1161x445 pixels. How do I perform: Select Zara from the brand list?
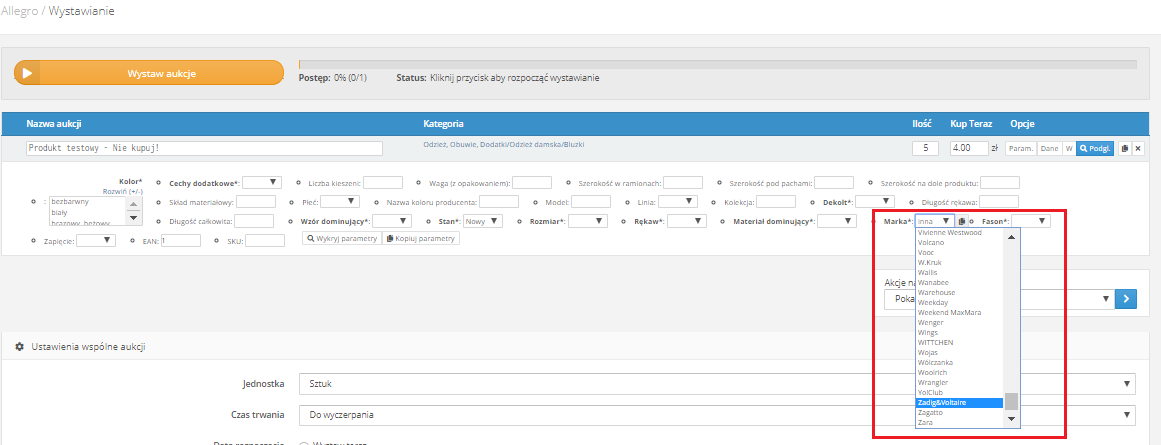coord(925,422)
